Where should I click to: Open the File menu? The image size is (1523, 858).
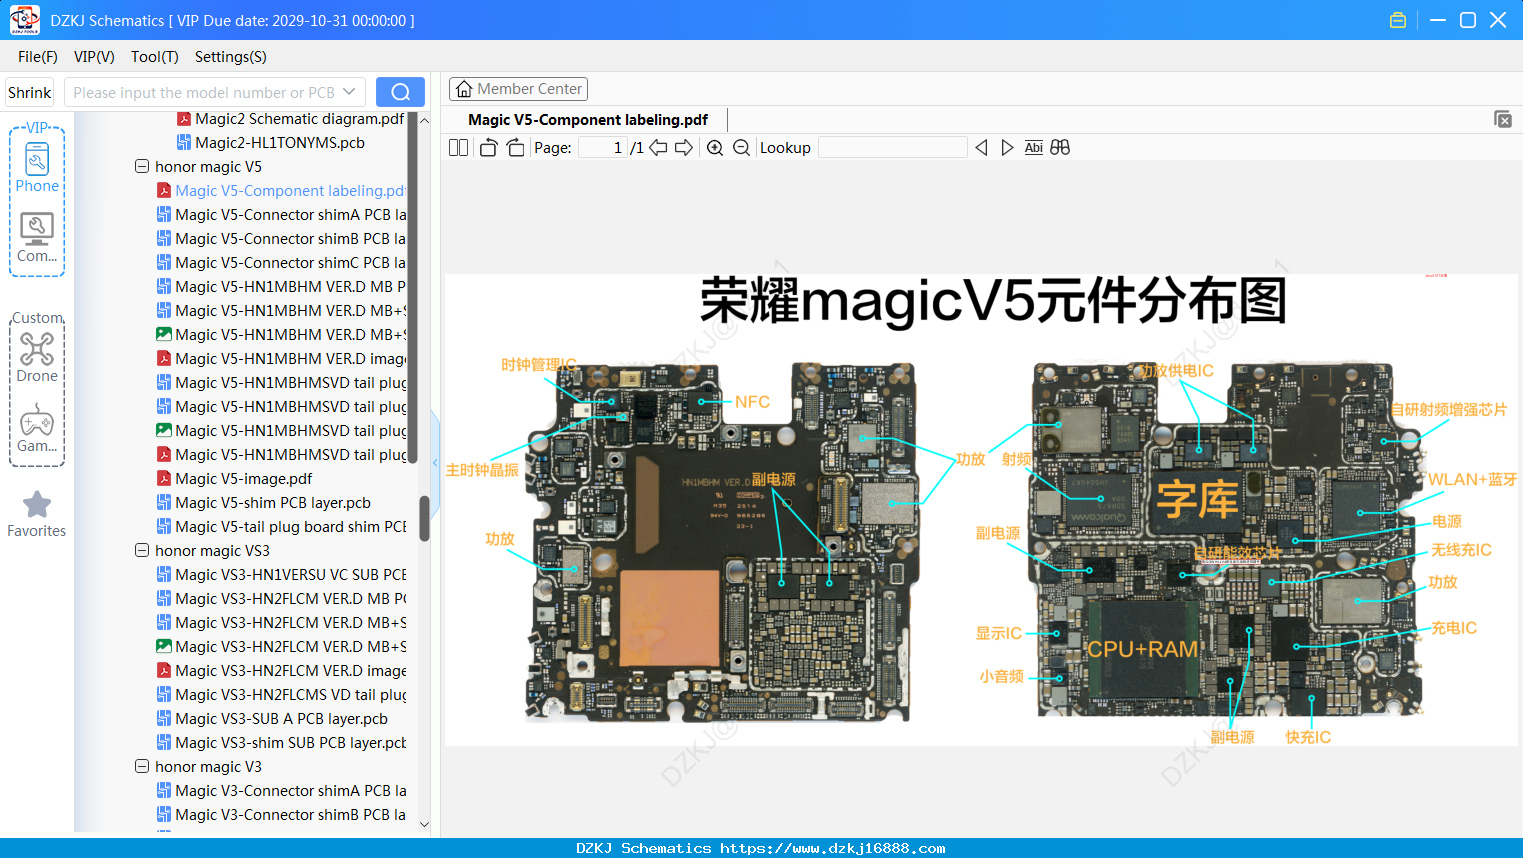coord(38,57)
